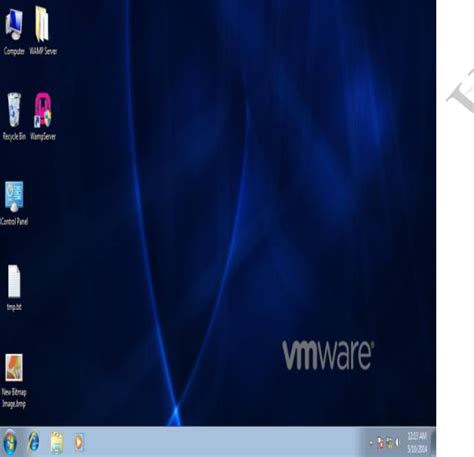
Task: Select the New Bitmap Image.bmp thumbnail
Action: click(x=14, y=367)
